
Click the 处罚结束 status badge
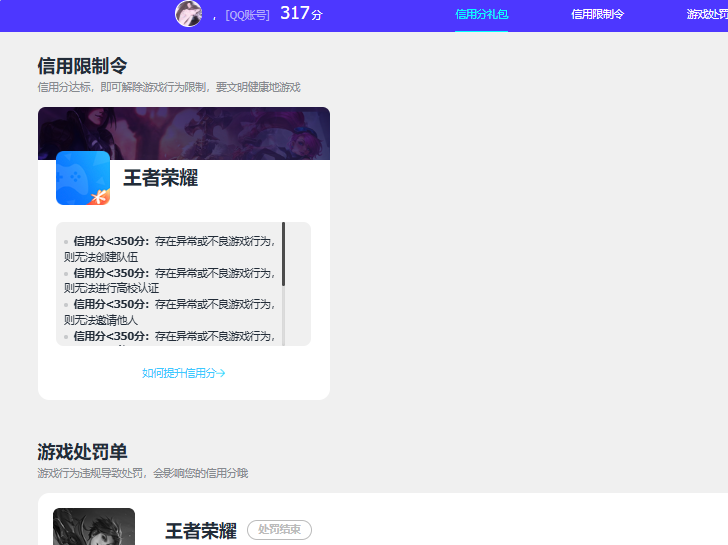click(x=280, y=530)
